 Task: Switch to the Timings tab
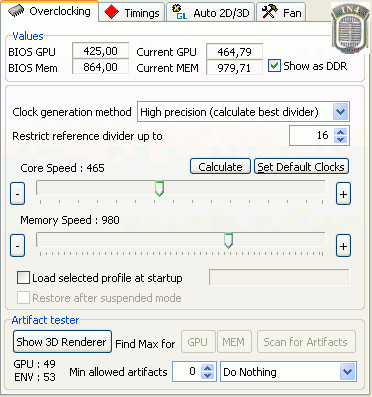pos(132,12)
